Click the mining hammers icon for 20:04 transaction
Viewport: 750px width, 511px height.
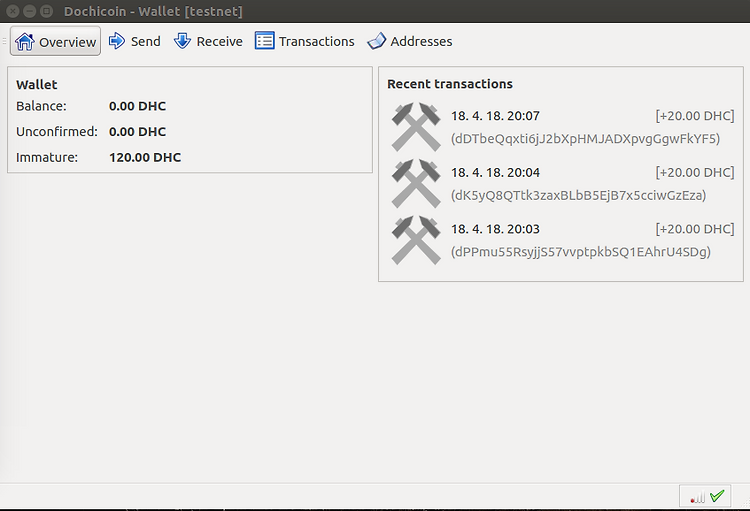click(416, 183)
